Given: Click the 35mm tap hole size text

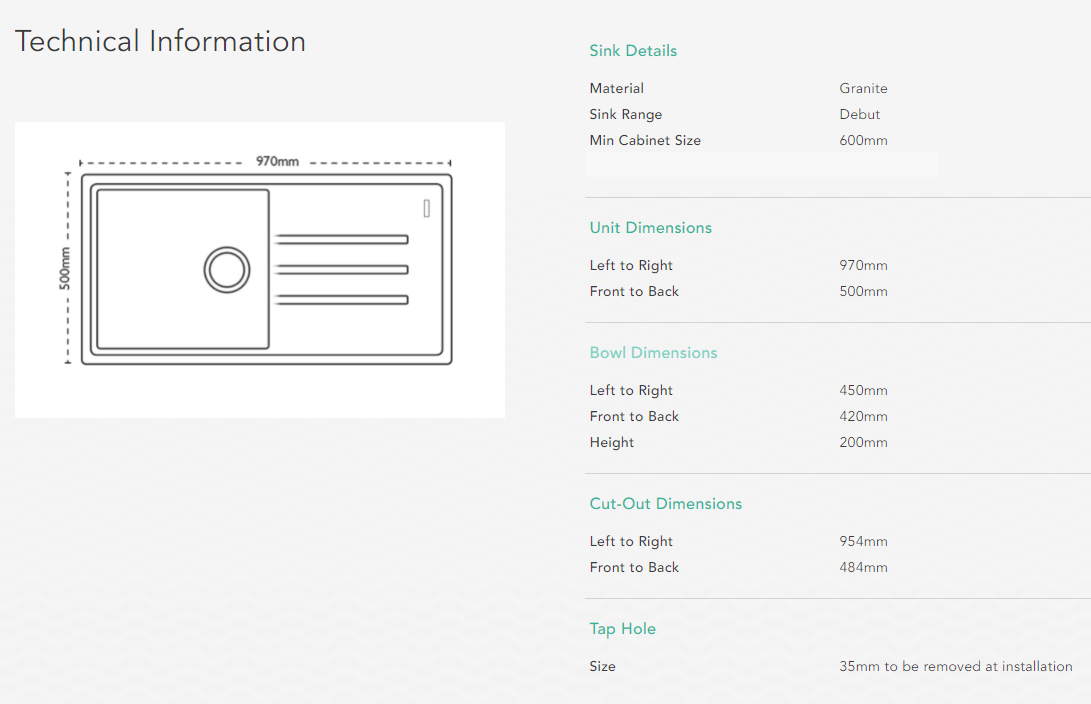Looking at the screenshot, I should pos(955,667).
